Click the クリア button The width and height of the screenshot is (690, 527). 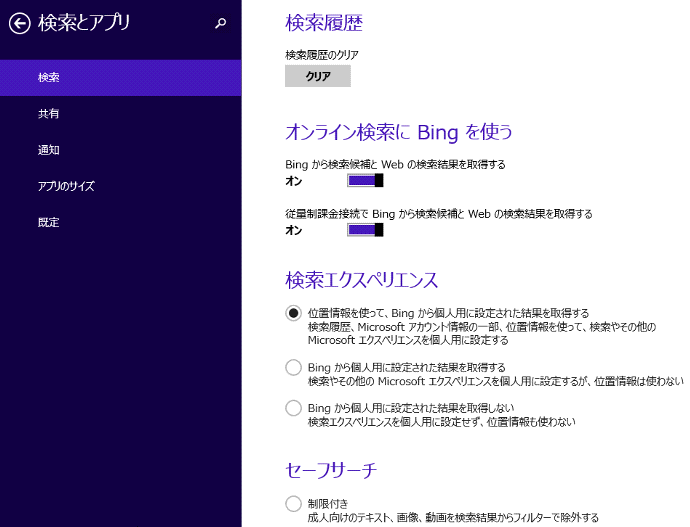(x=318, y=76)
